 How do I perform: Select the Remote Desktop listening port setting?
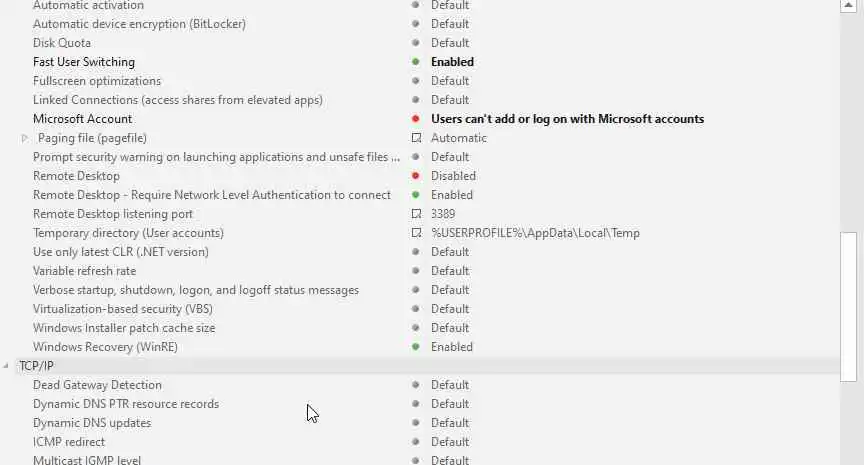(113, 214)
